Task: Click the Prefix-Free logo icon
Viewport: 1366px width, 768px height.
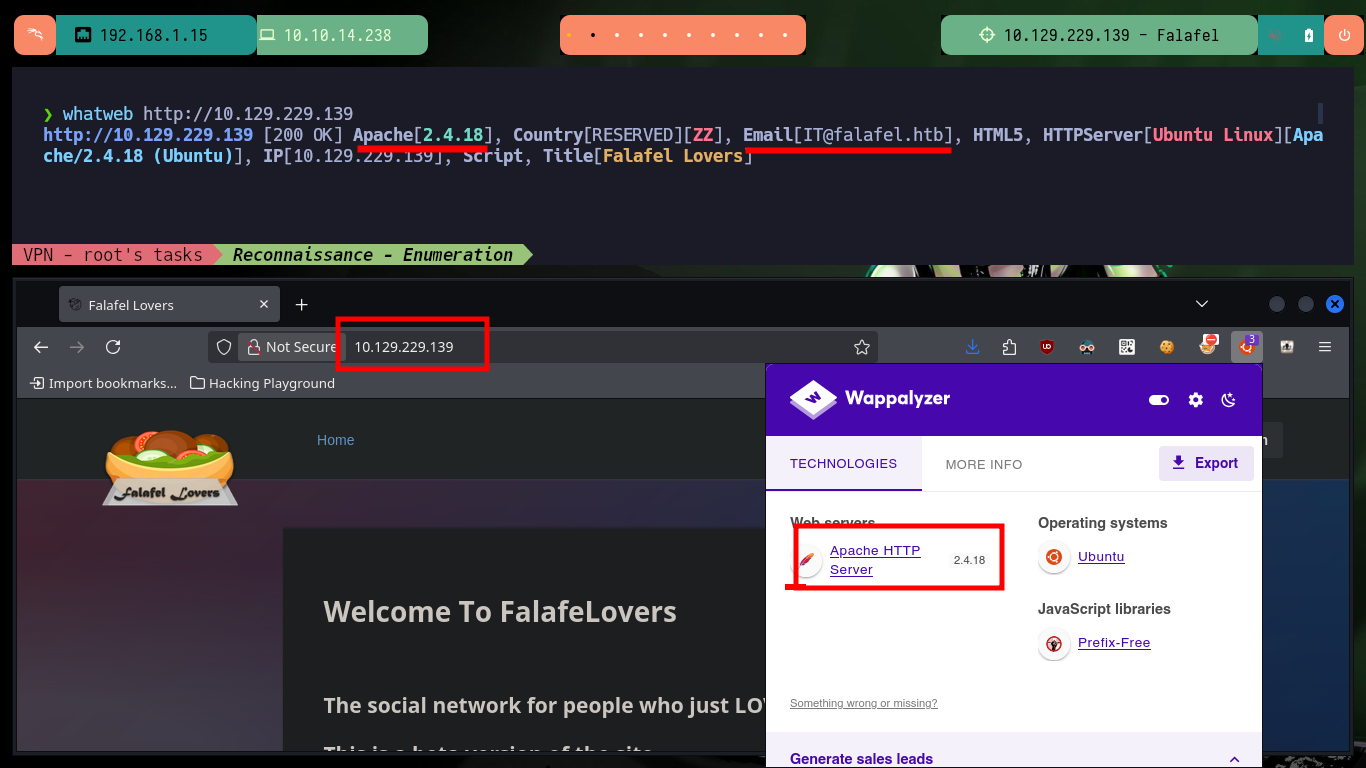Action: (1053, 643)
